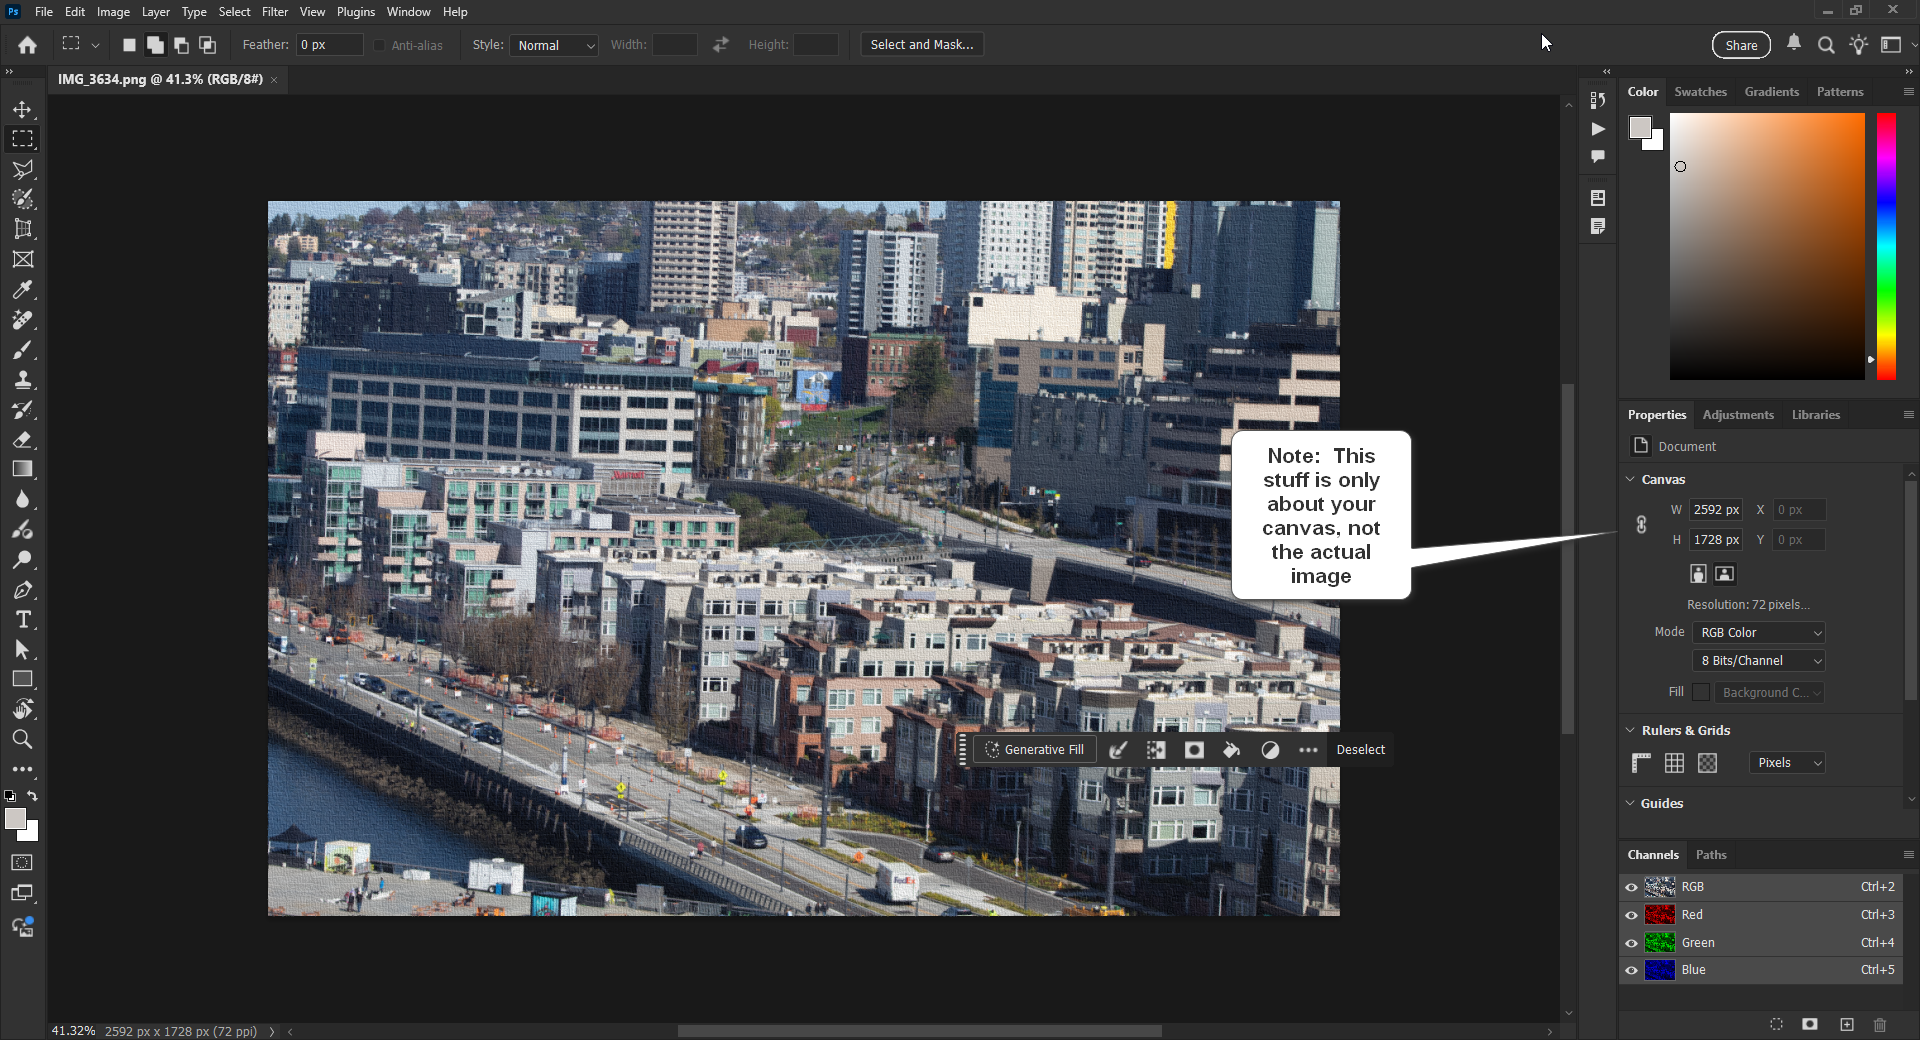Select the Move tool
The width and height of the screenshot is (1920, 1040).
(23, 110)
